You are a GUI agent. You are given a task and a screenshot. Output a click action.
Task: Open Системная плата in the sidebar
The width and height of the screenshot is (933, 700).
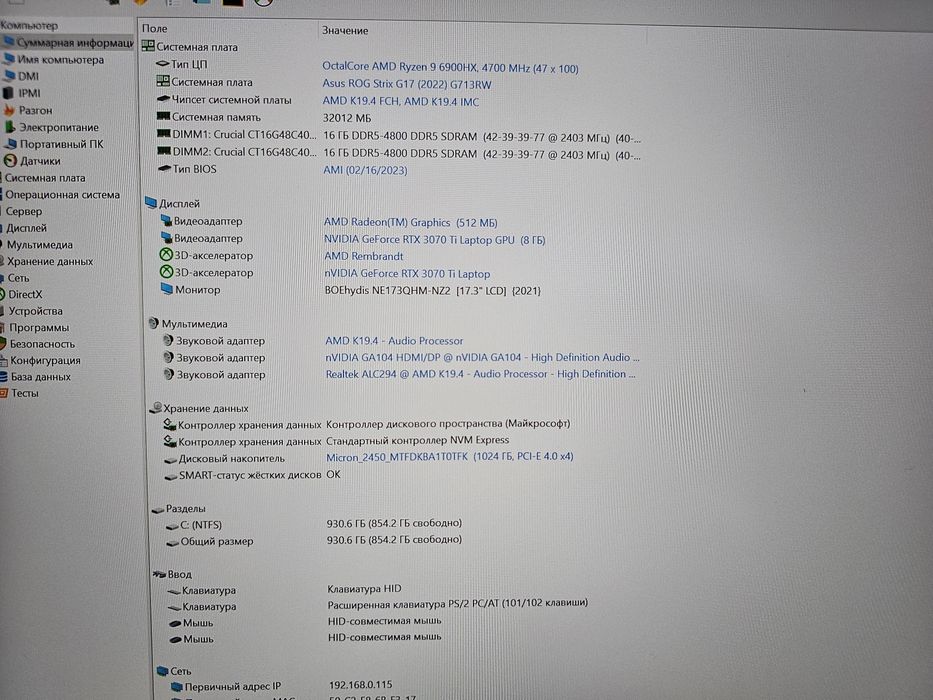pos(45,177)
